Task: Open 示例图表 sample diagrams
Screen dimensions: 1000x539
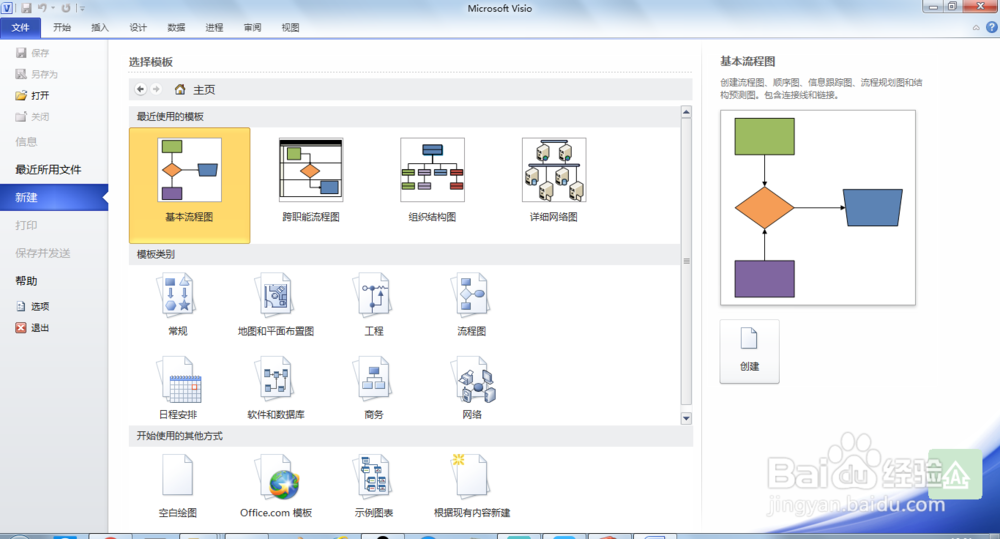Action: point(374,486)
